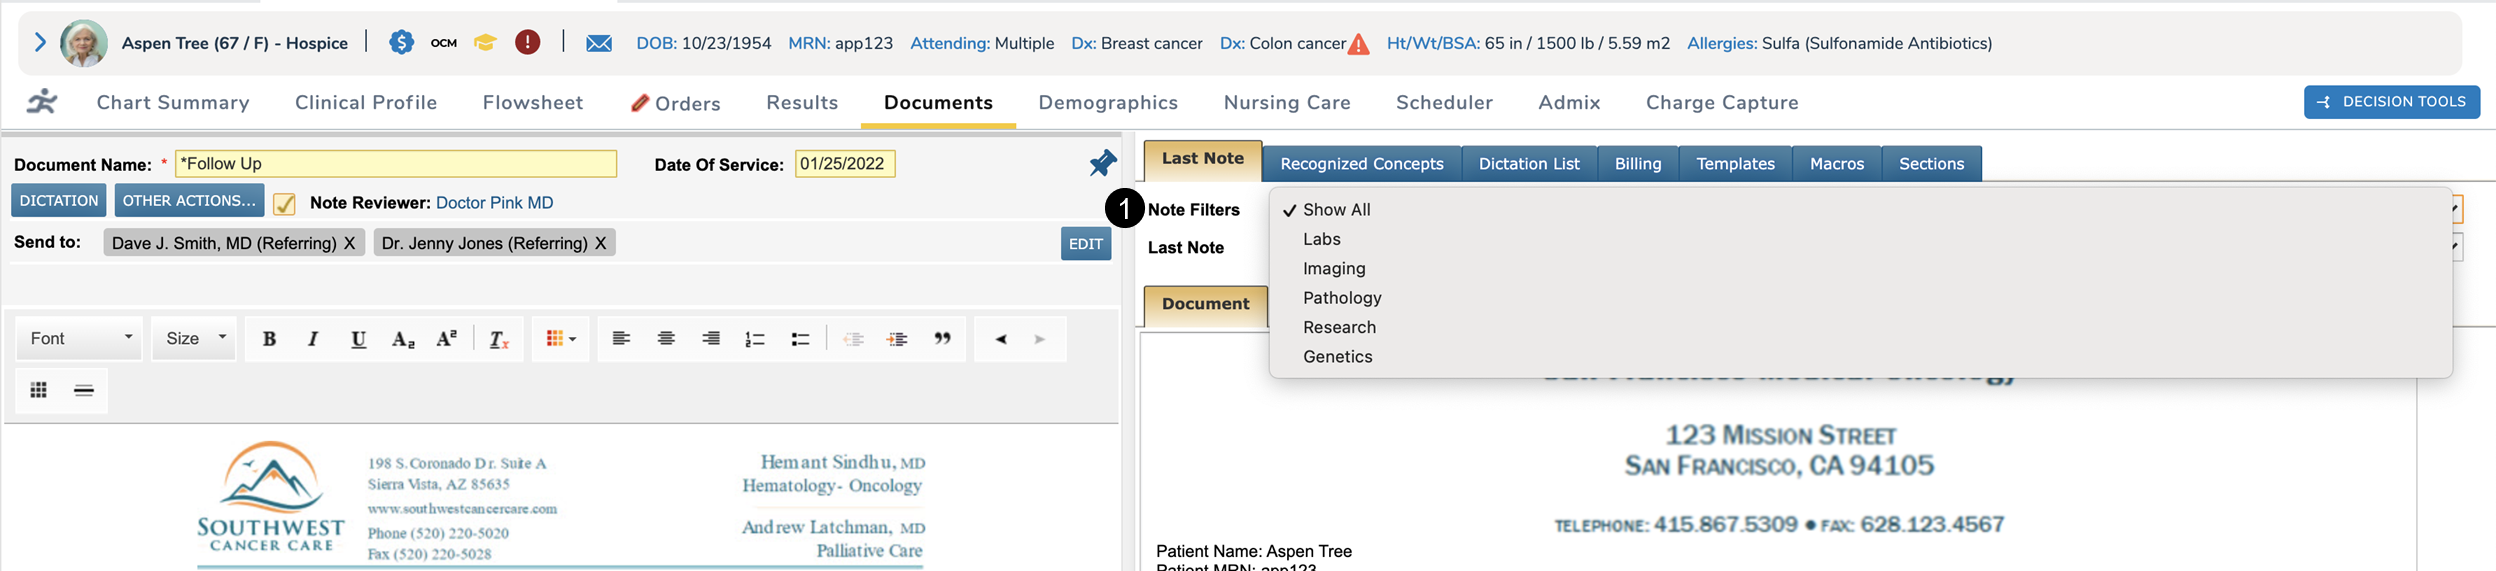Screen dimensions: 2496x571
Task: Click the graduation cap icon
Action: point(485,42)
